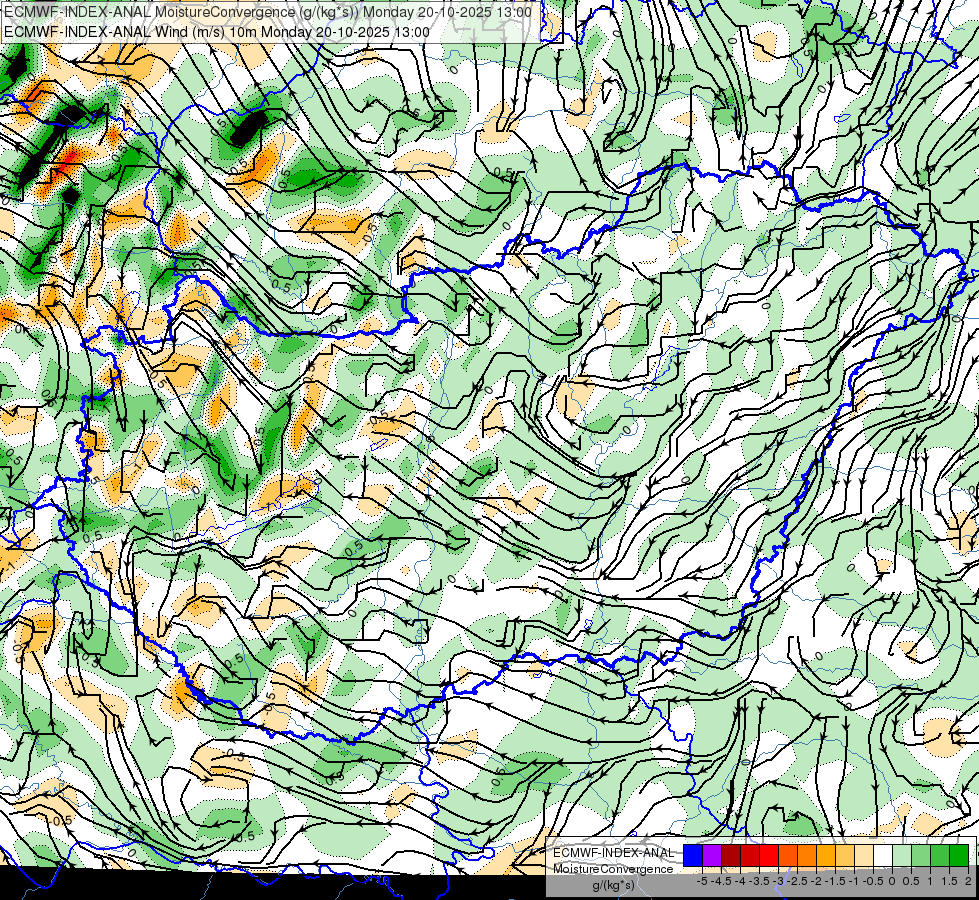Click legend tick label -4.5
The height and width of the screenshot is (900, 979).
tap(721, 881)
